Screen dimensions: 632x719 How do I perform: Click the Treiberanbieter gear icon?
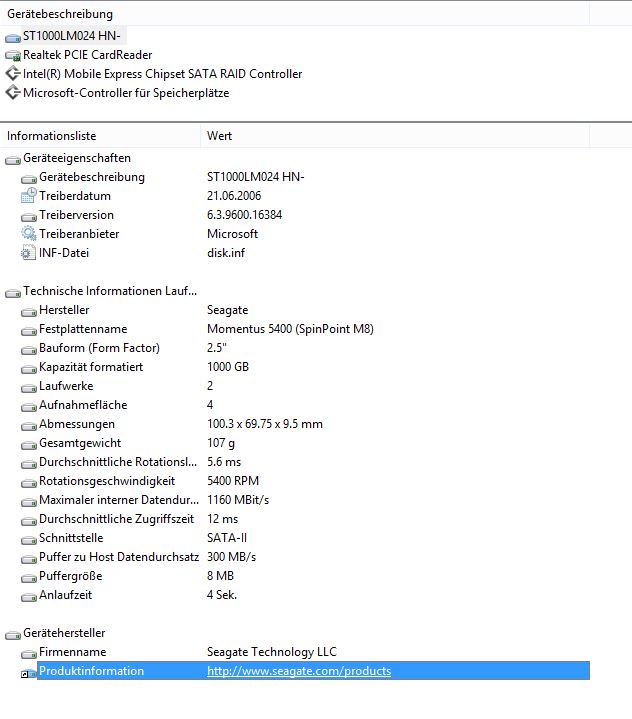29,234
